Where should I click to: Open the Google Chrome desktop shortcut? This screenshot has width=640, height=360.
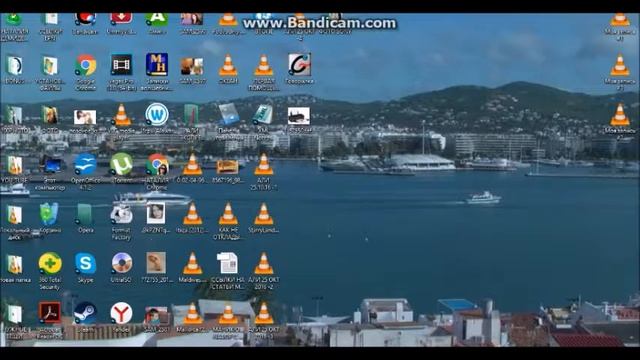click(x=85, y=65)
